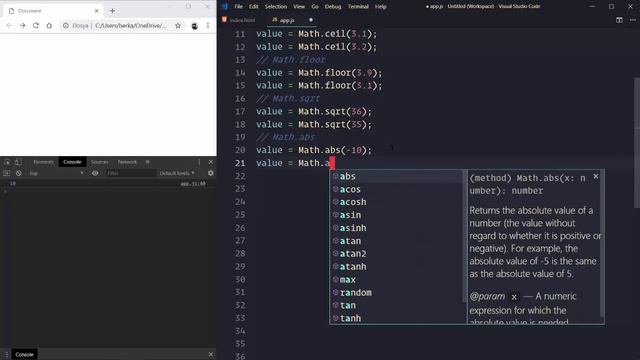Switch to index.html editor tab
Viewport: 640px width, 360px height.
tap(239, 20)
